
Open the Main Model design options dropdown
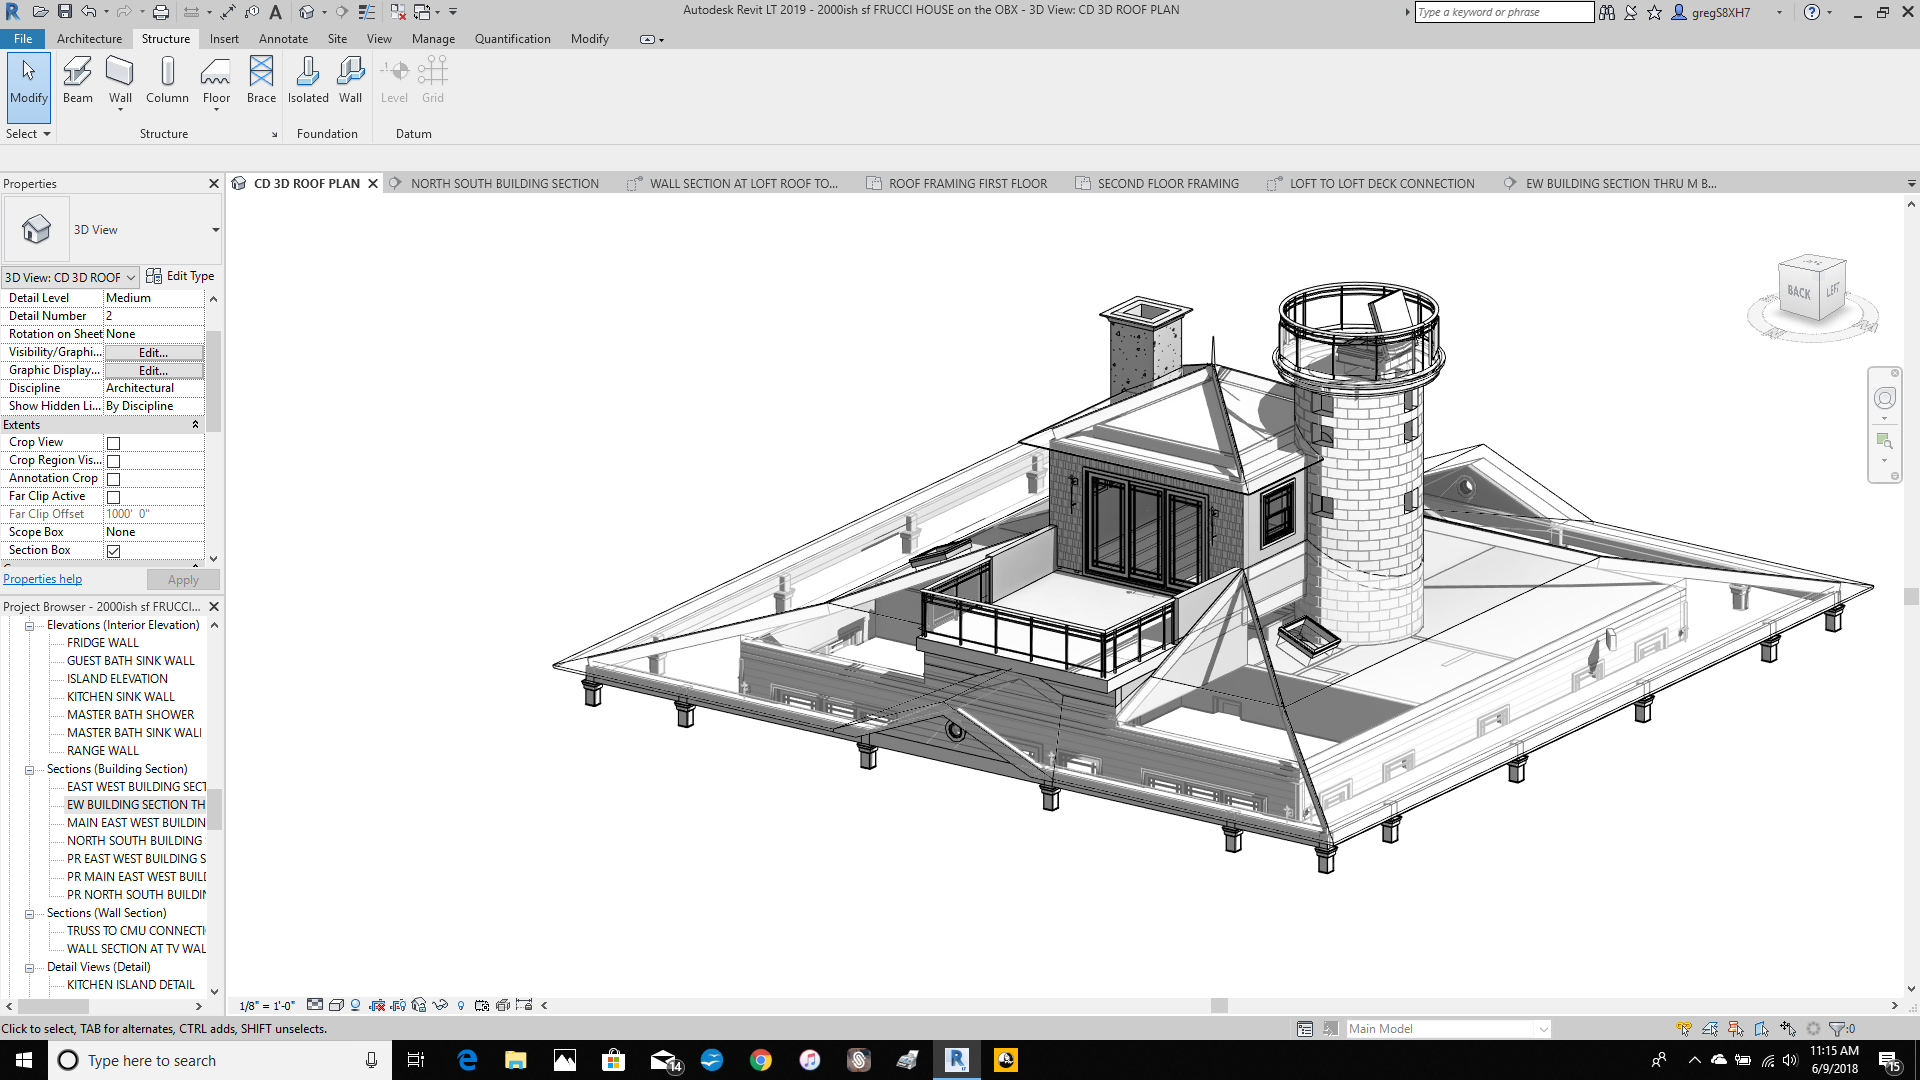1448,1028
